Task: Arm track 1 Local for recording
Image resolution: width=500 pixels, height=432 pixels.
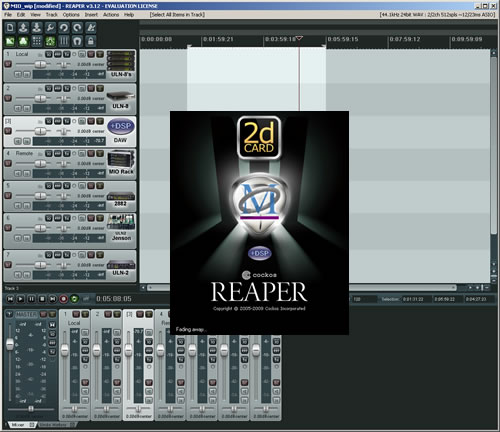Action: pos(8,63)
